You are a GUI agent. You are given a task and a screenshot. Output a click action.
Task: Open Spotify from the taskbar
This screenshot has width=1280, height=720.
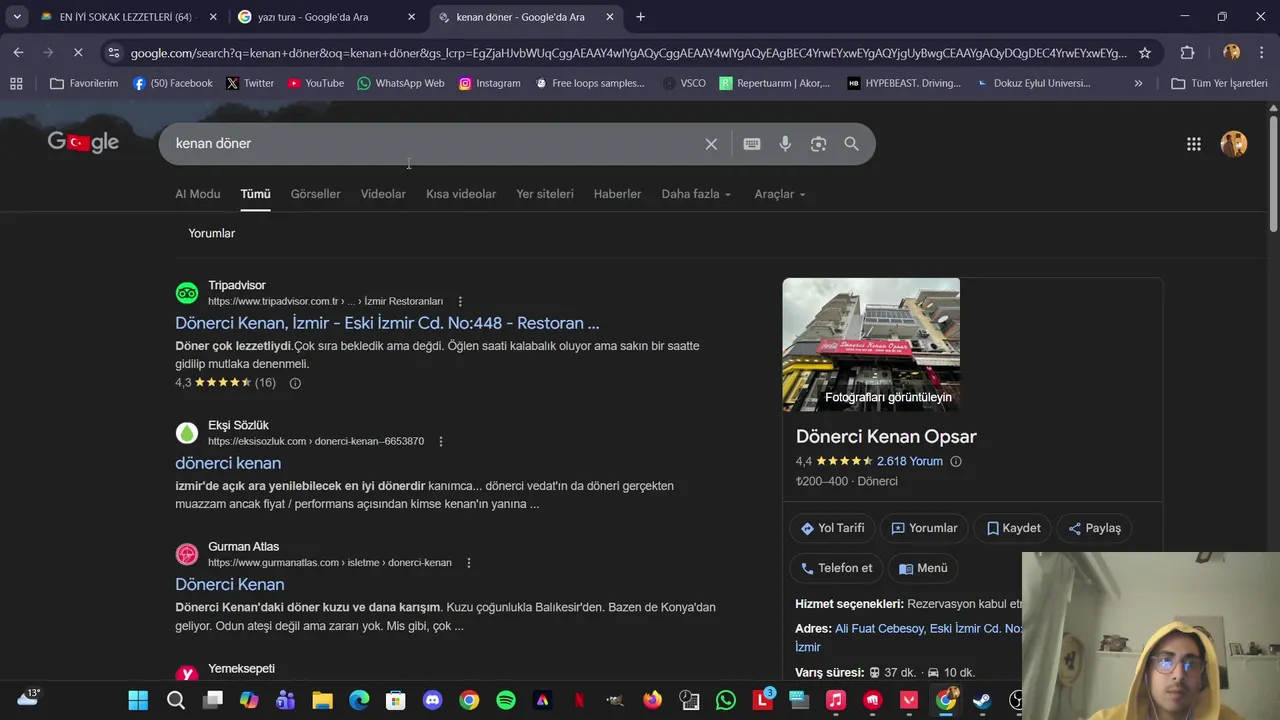[x=506, y=700]
